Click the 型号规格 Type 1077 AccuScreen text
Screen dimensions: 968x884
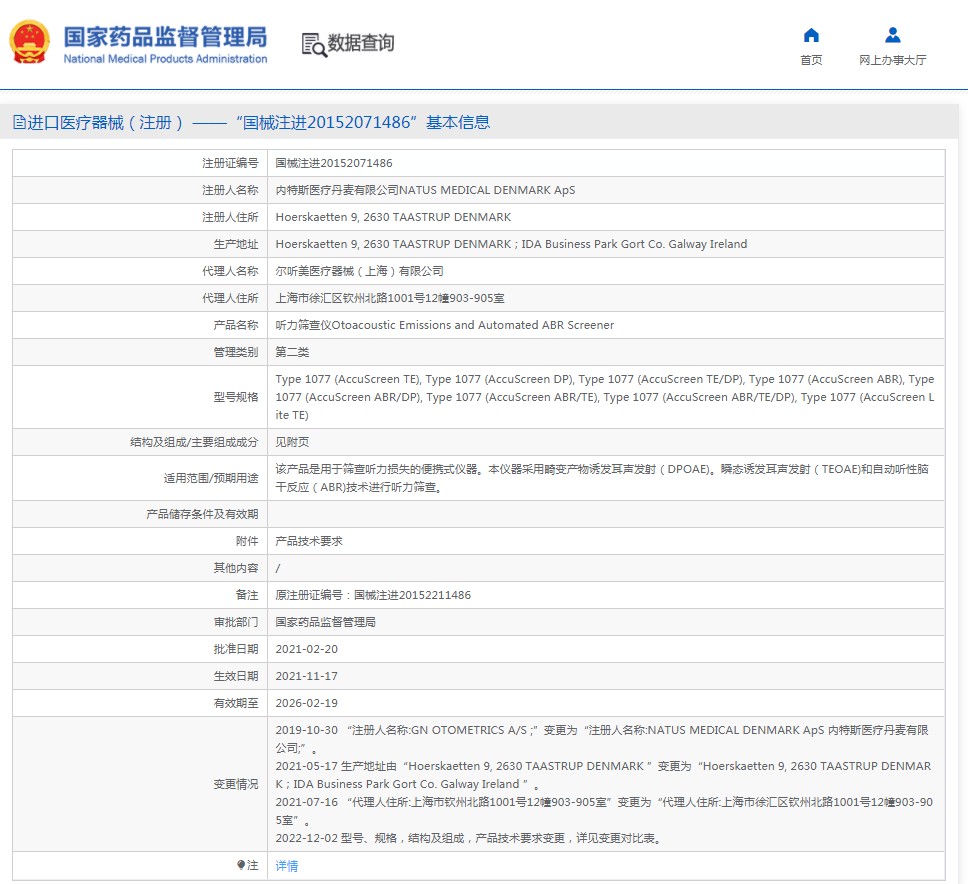click(605, 397)
